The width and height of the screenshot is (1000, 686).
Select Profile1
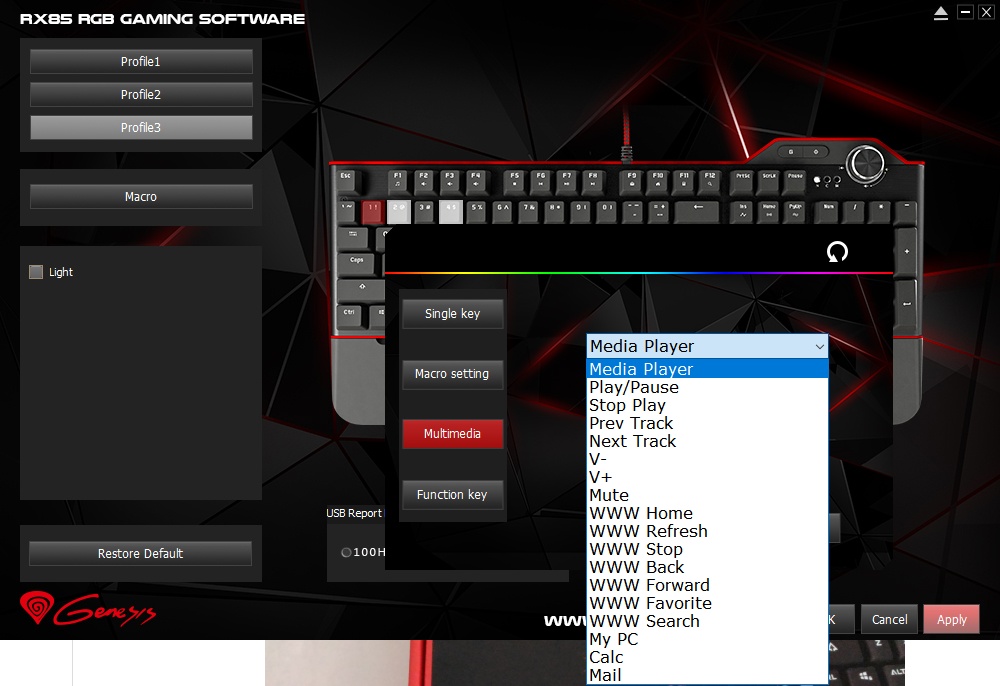point(141,62)
